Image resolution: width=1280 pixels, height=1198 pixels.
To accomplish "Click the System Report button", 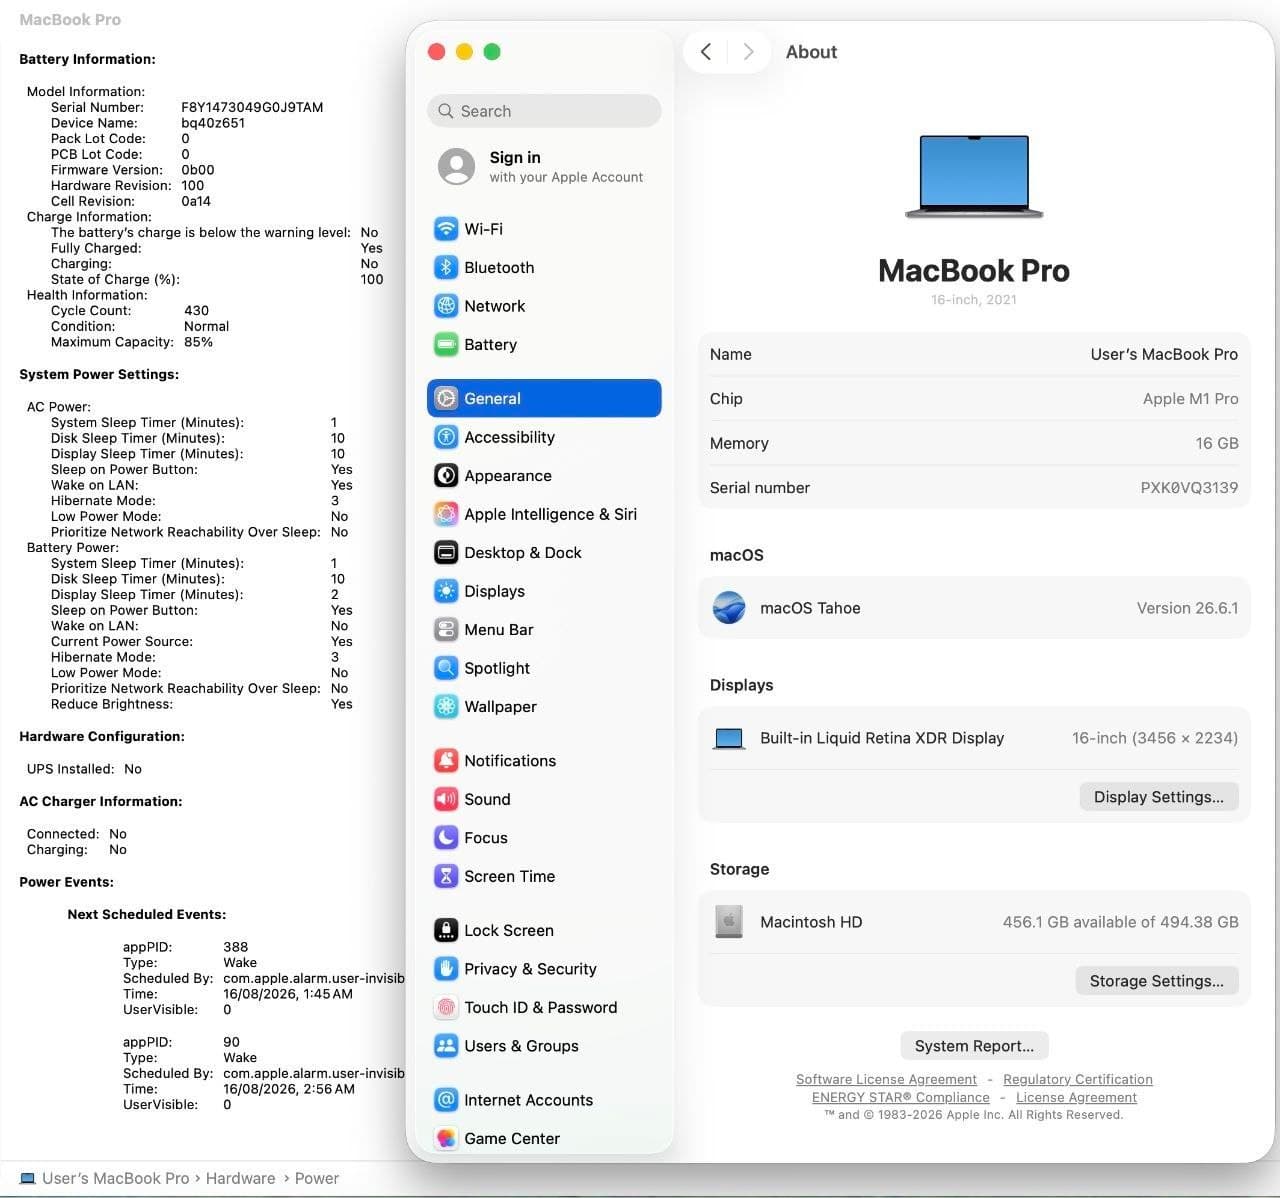I will (x=974, y=1046).
